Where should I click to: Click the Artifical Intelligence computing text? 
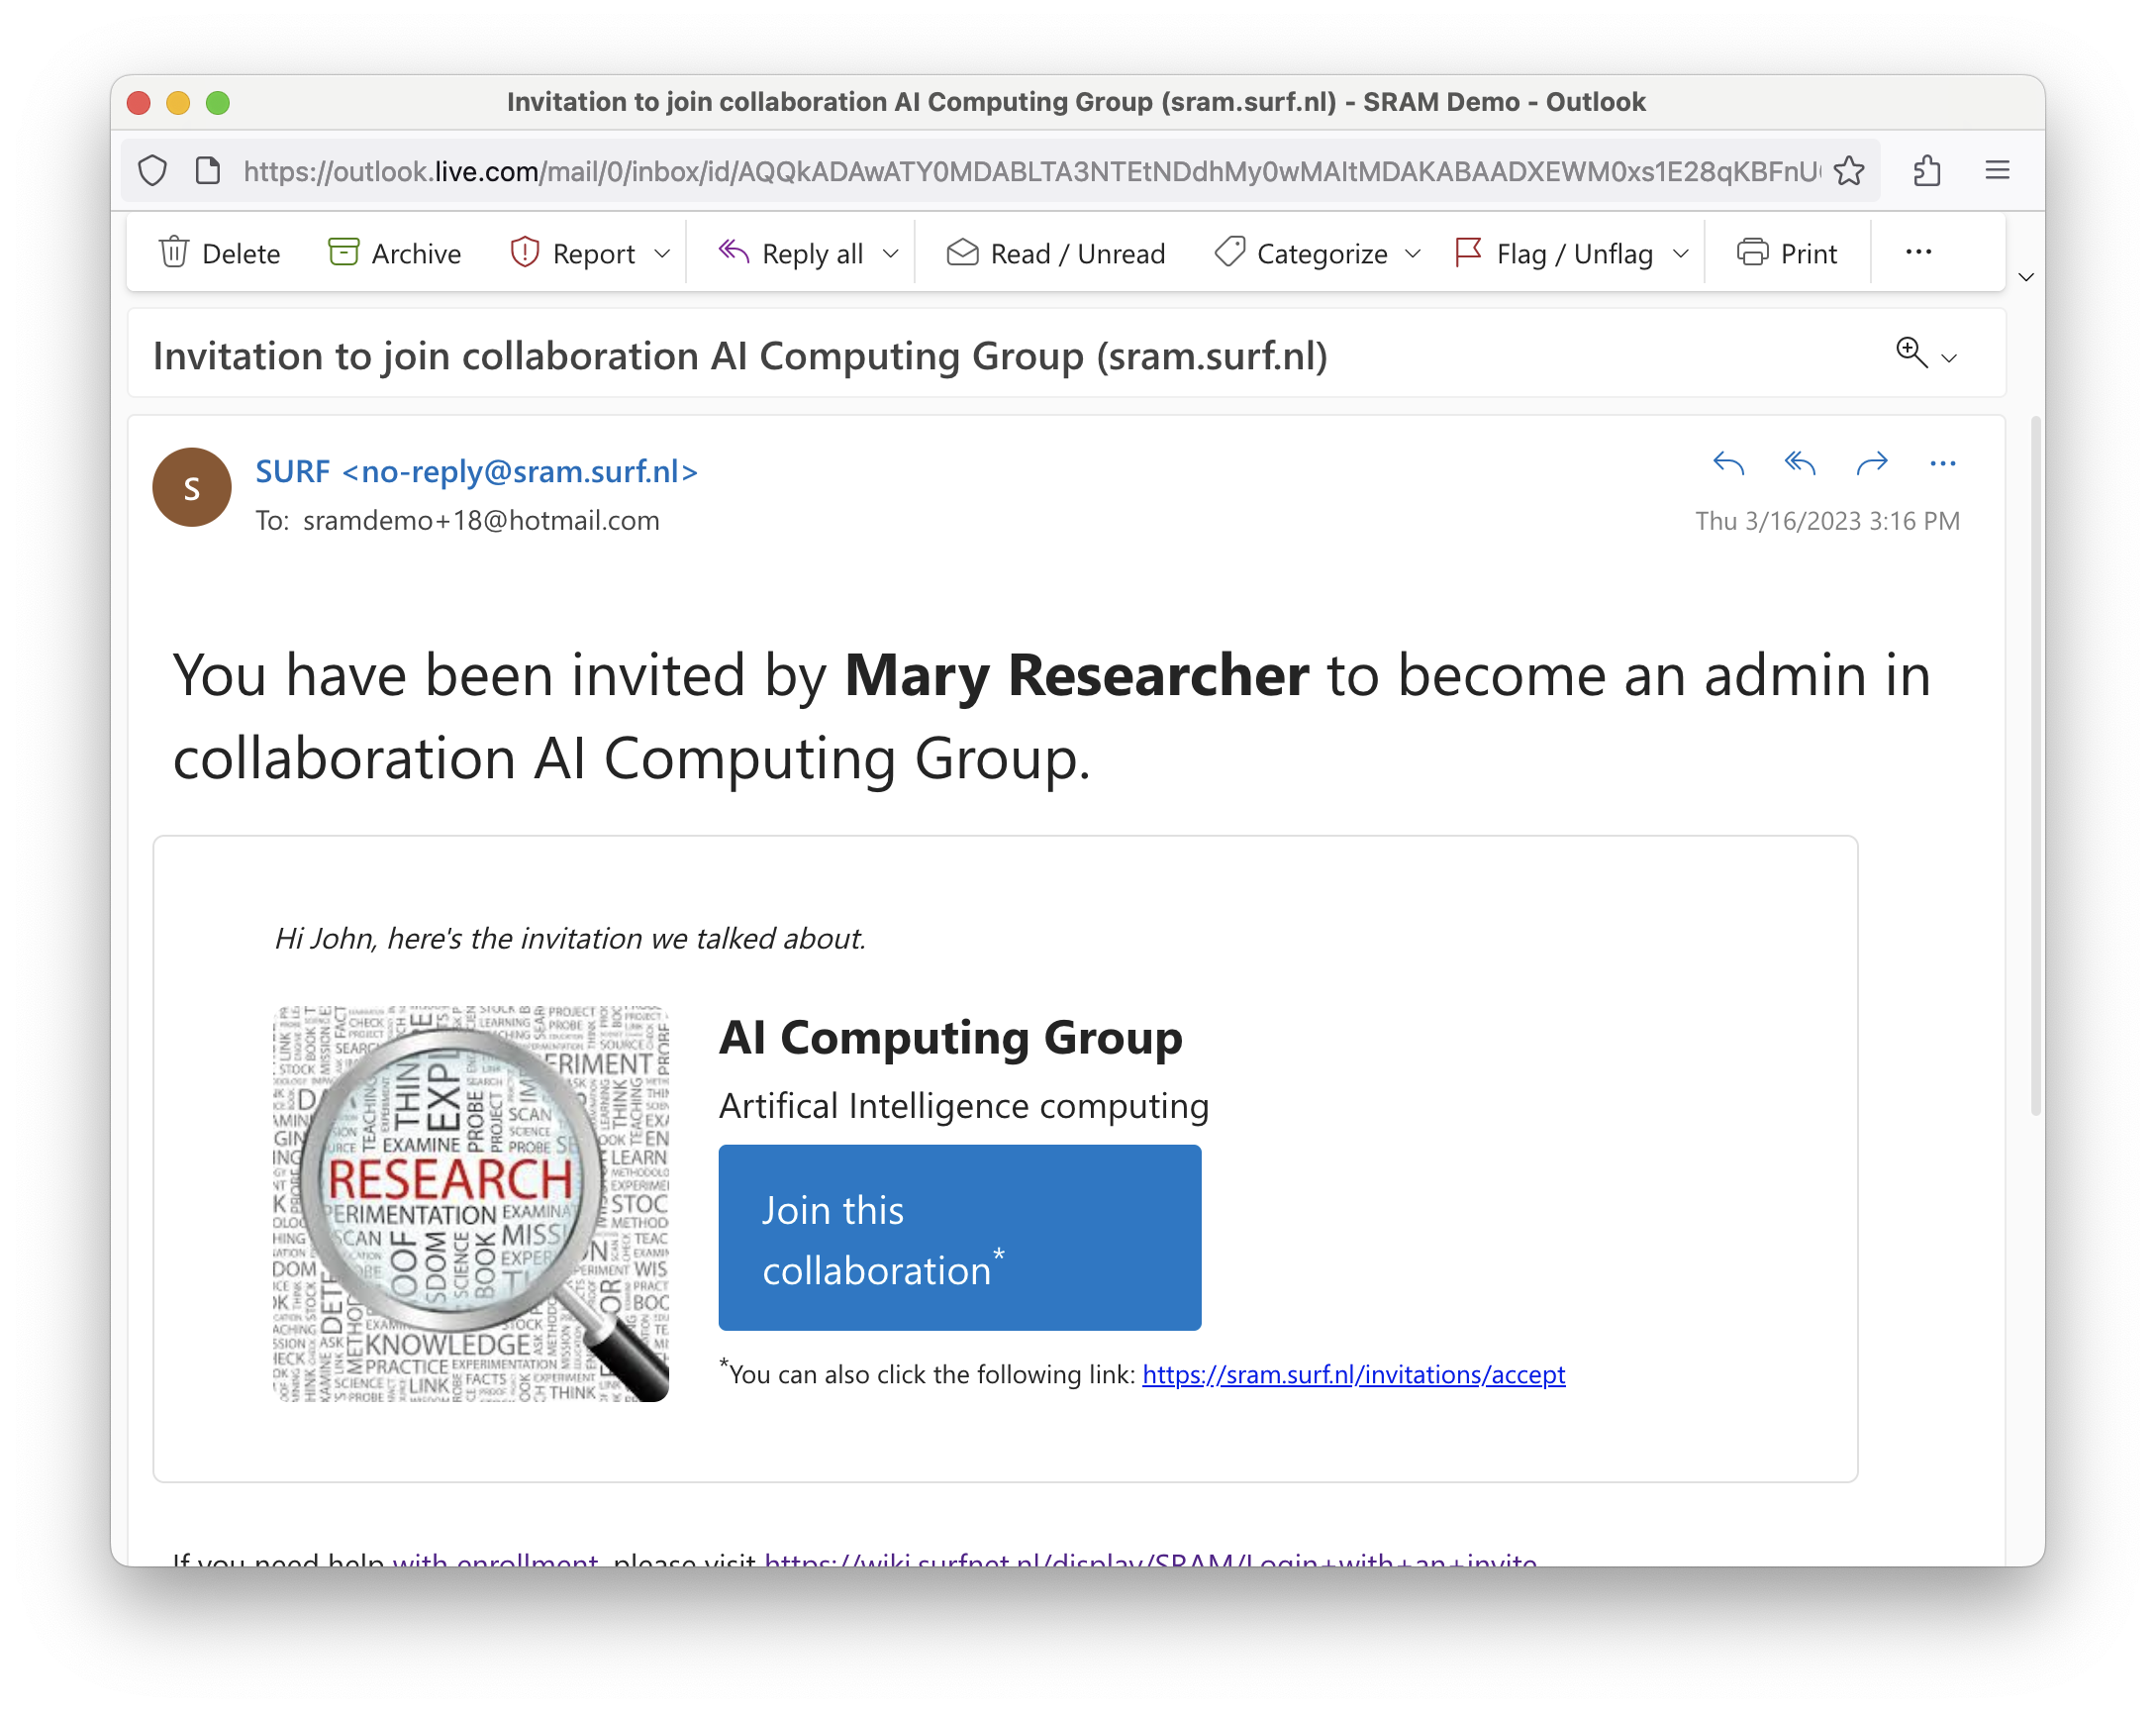pos(964,1106)
